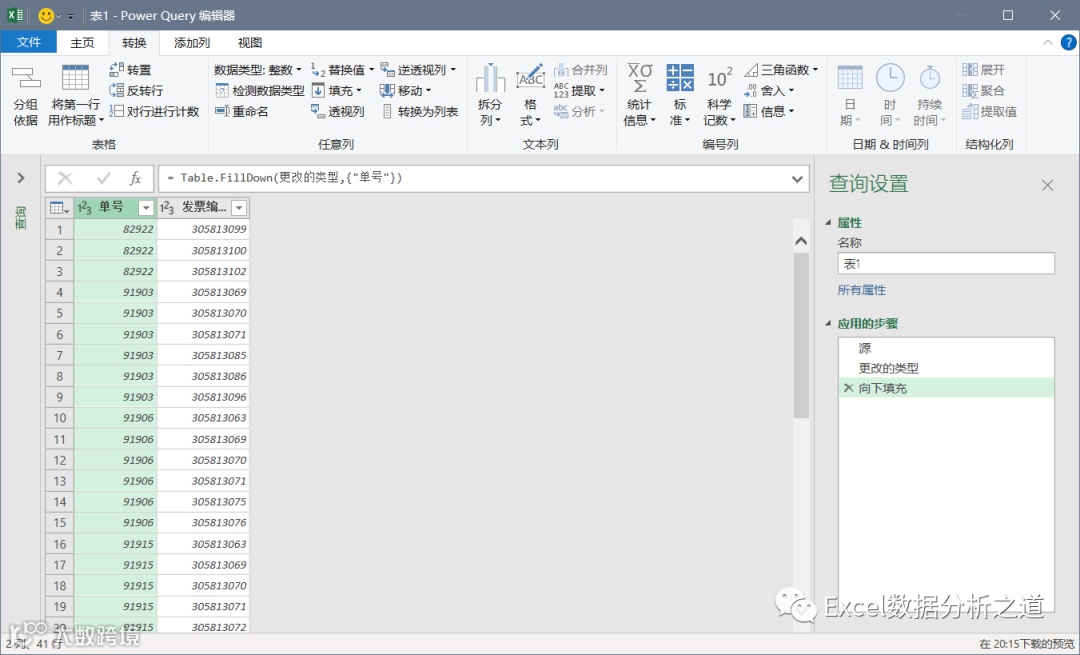Select the 源 applied step
Screen dimensions: 1080x655
tap(946, 348)
